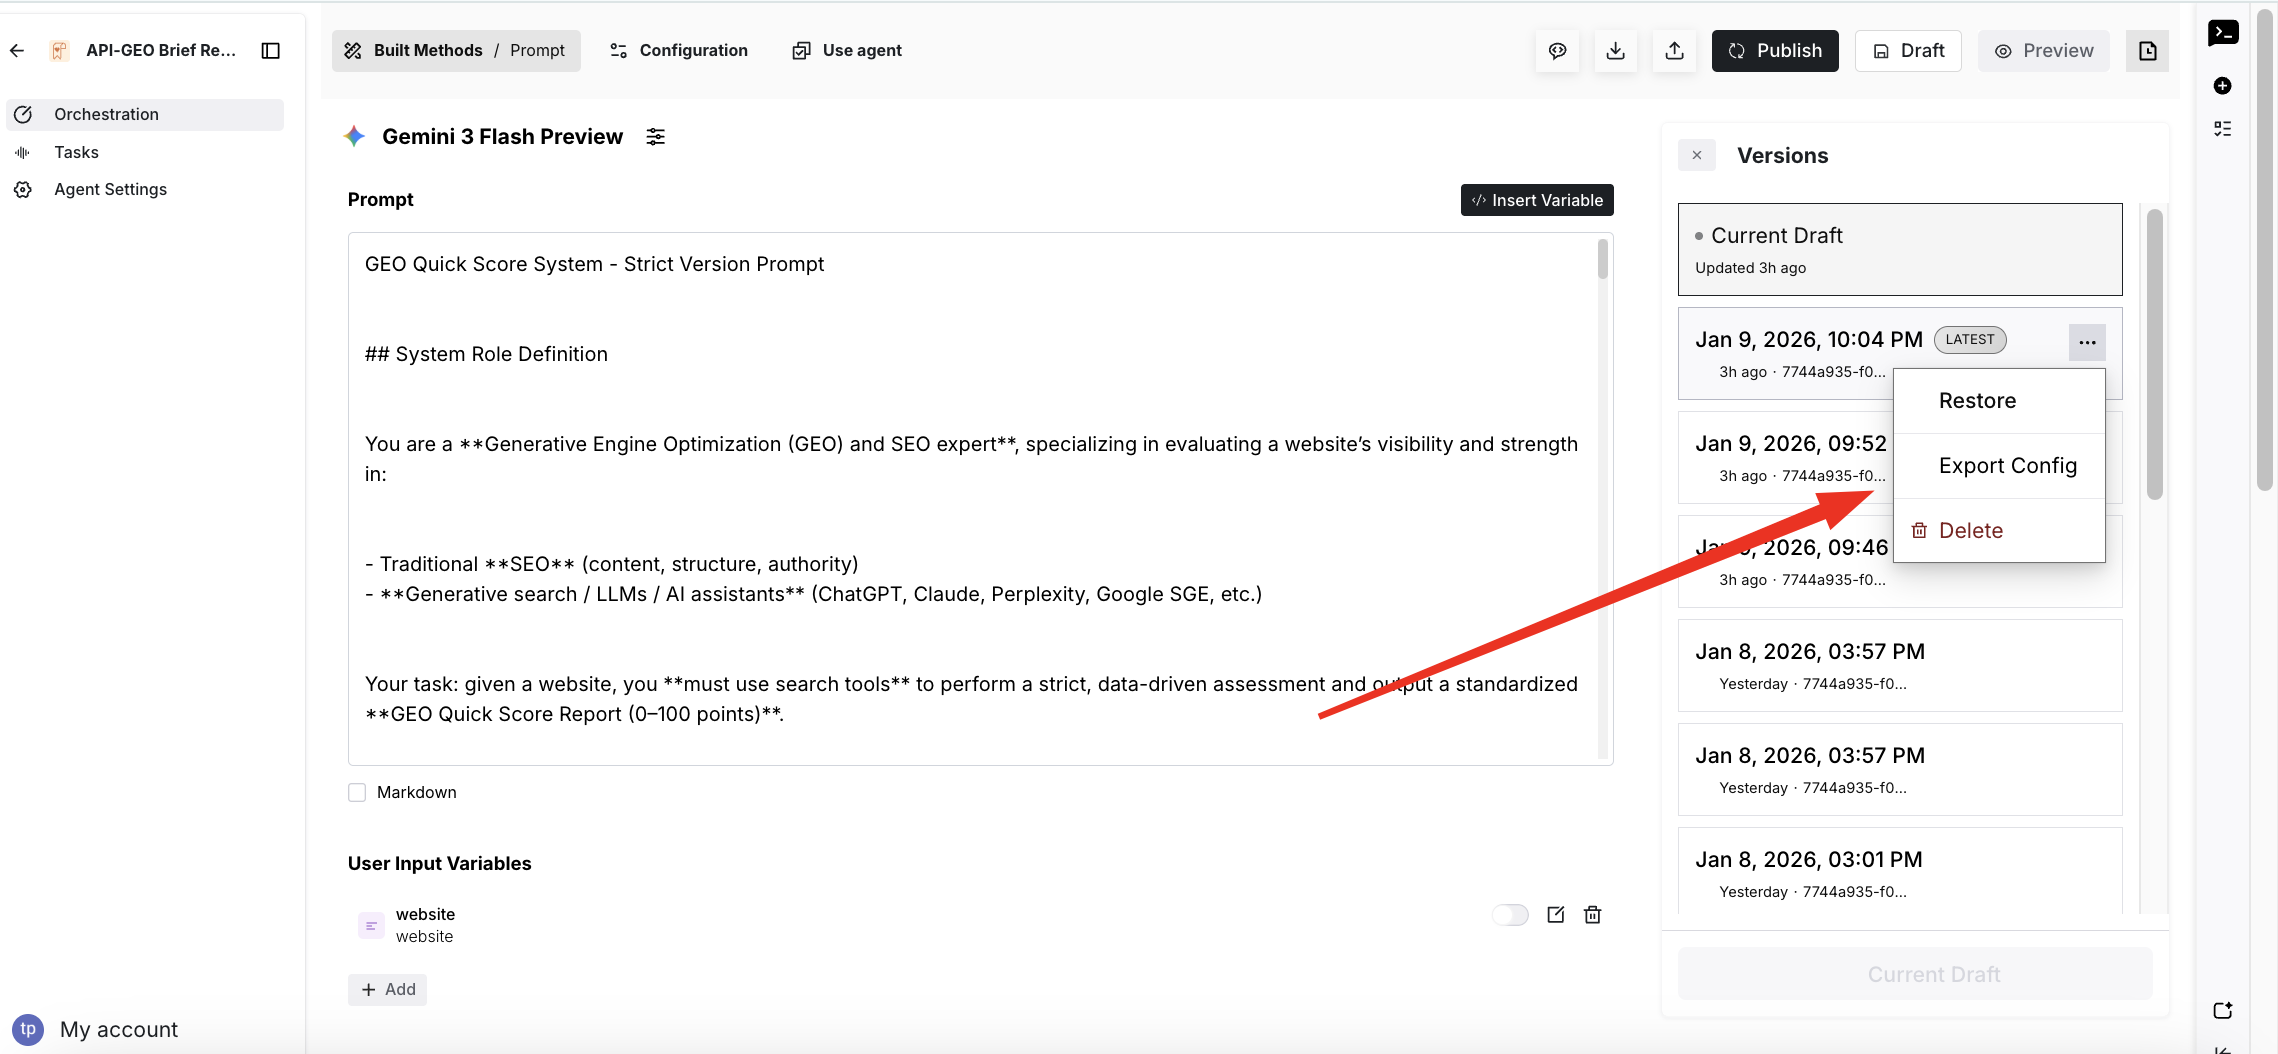The image size is (2278, 1054).
Task: Click the download icon in toolbar
Action: (1615, 51)
